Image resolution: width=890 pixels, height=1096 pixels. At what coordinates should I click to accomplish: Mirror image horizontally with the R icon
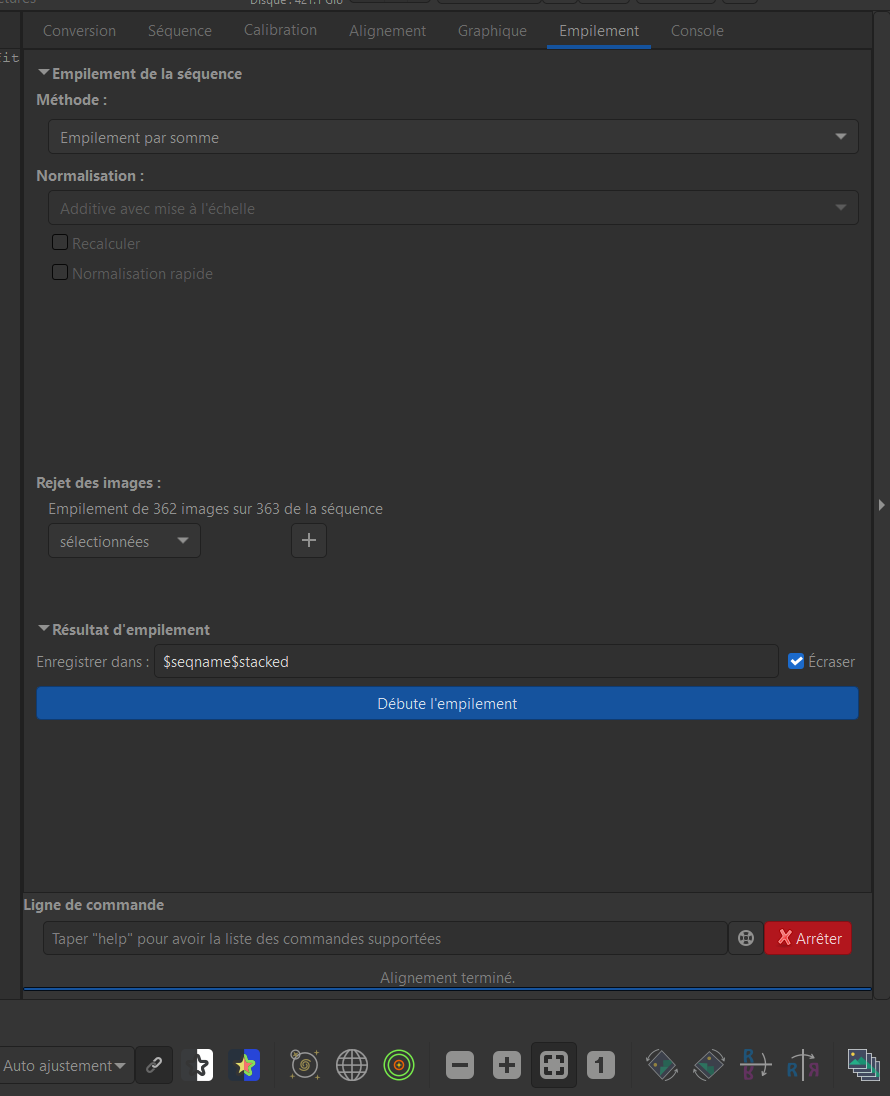pyautogui.click(x=803, y=1066)
